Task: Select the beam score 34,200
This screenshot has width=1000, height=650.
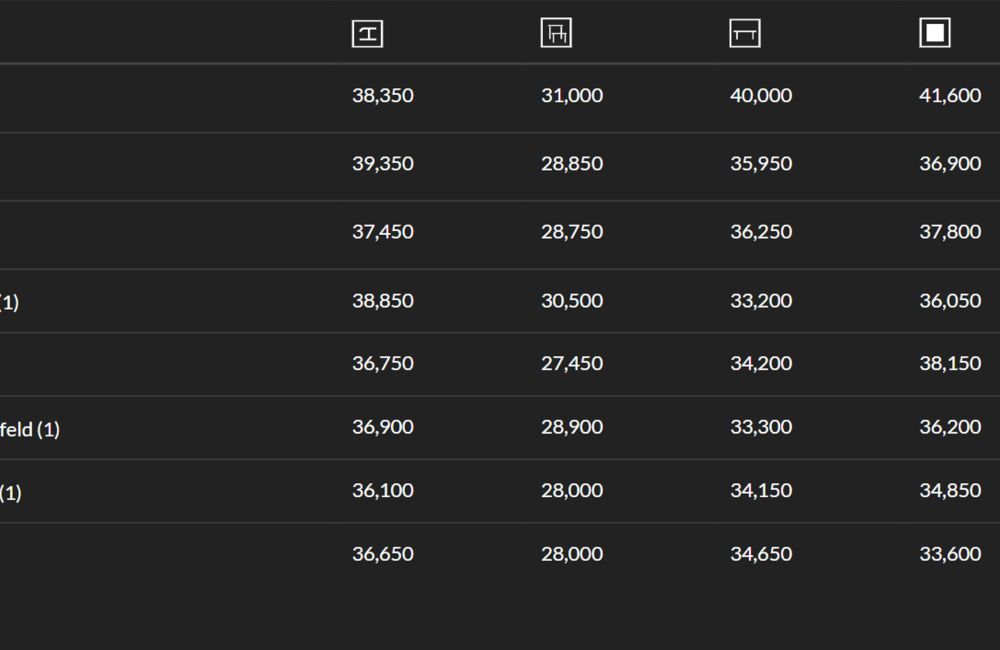Action: pos(760,364)
